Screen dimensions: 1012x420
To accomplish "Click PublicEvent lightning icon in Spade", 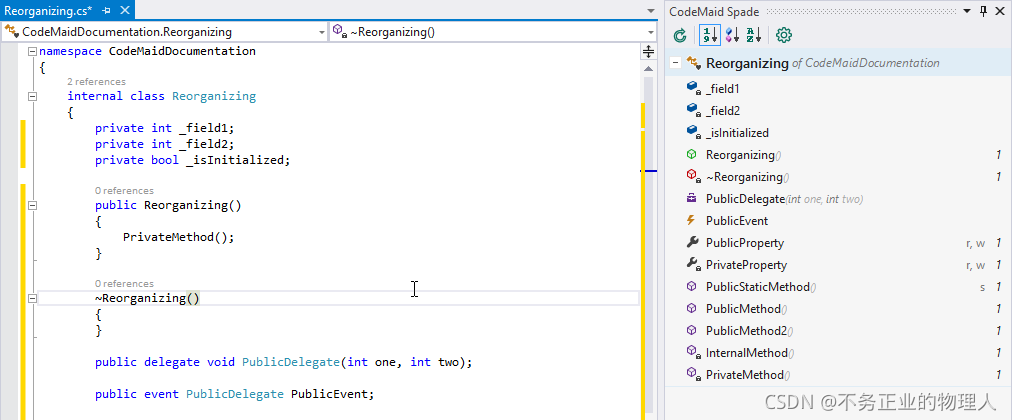I will click(691, 220).
